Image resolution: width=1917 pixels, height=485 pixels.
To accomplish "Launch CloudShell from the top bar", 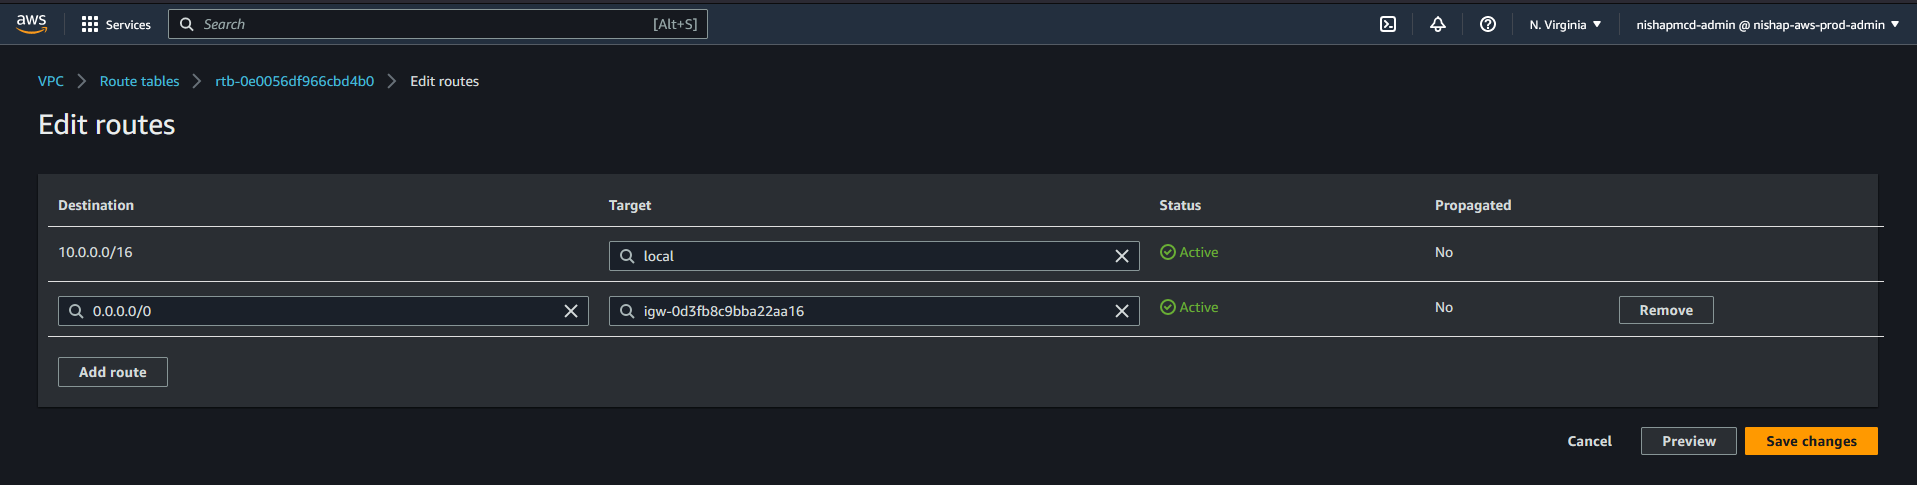I will (1388, 24).
